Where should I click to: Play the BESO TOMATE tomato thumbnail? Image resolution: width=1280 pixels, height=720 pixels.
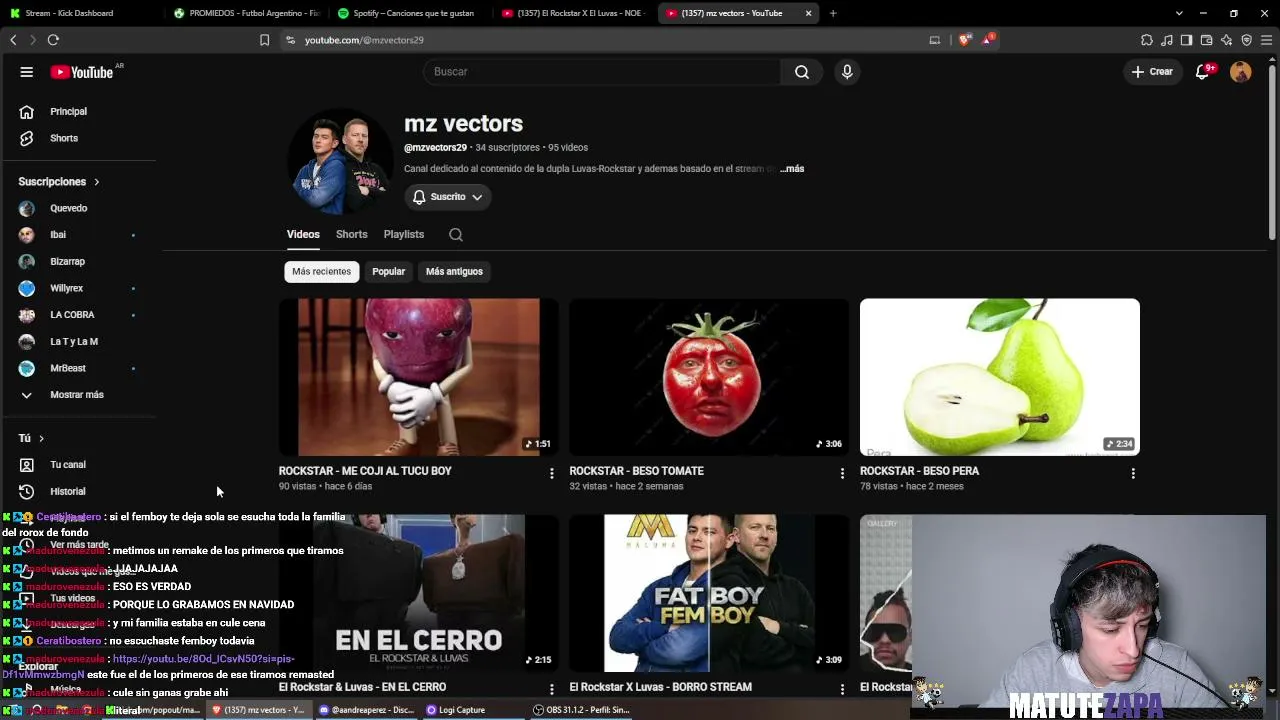[x=709, y=377]
